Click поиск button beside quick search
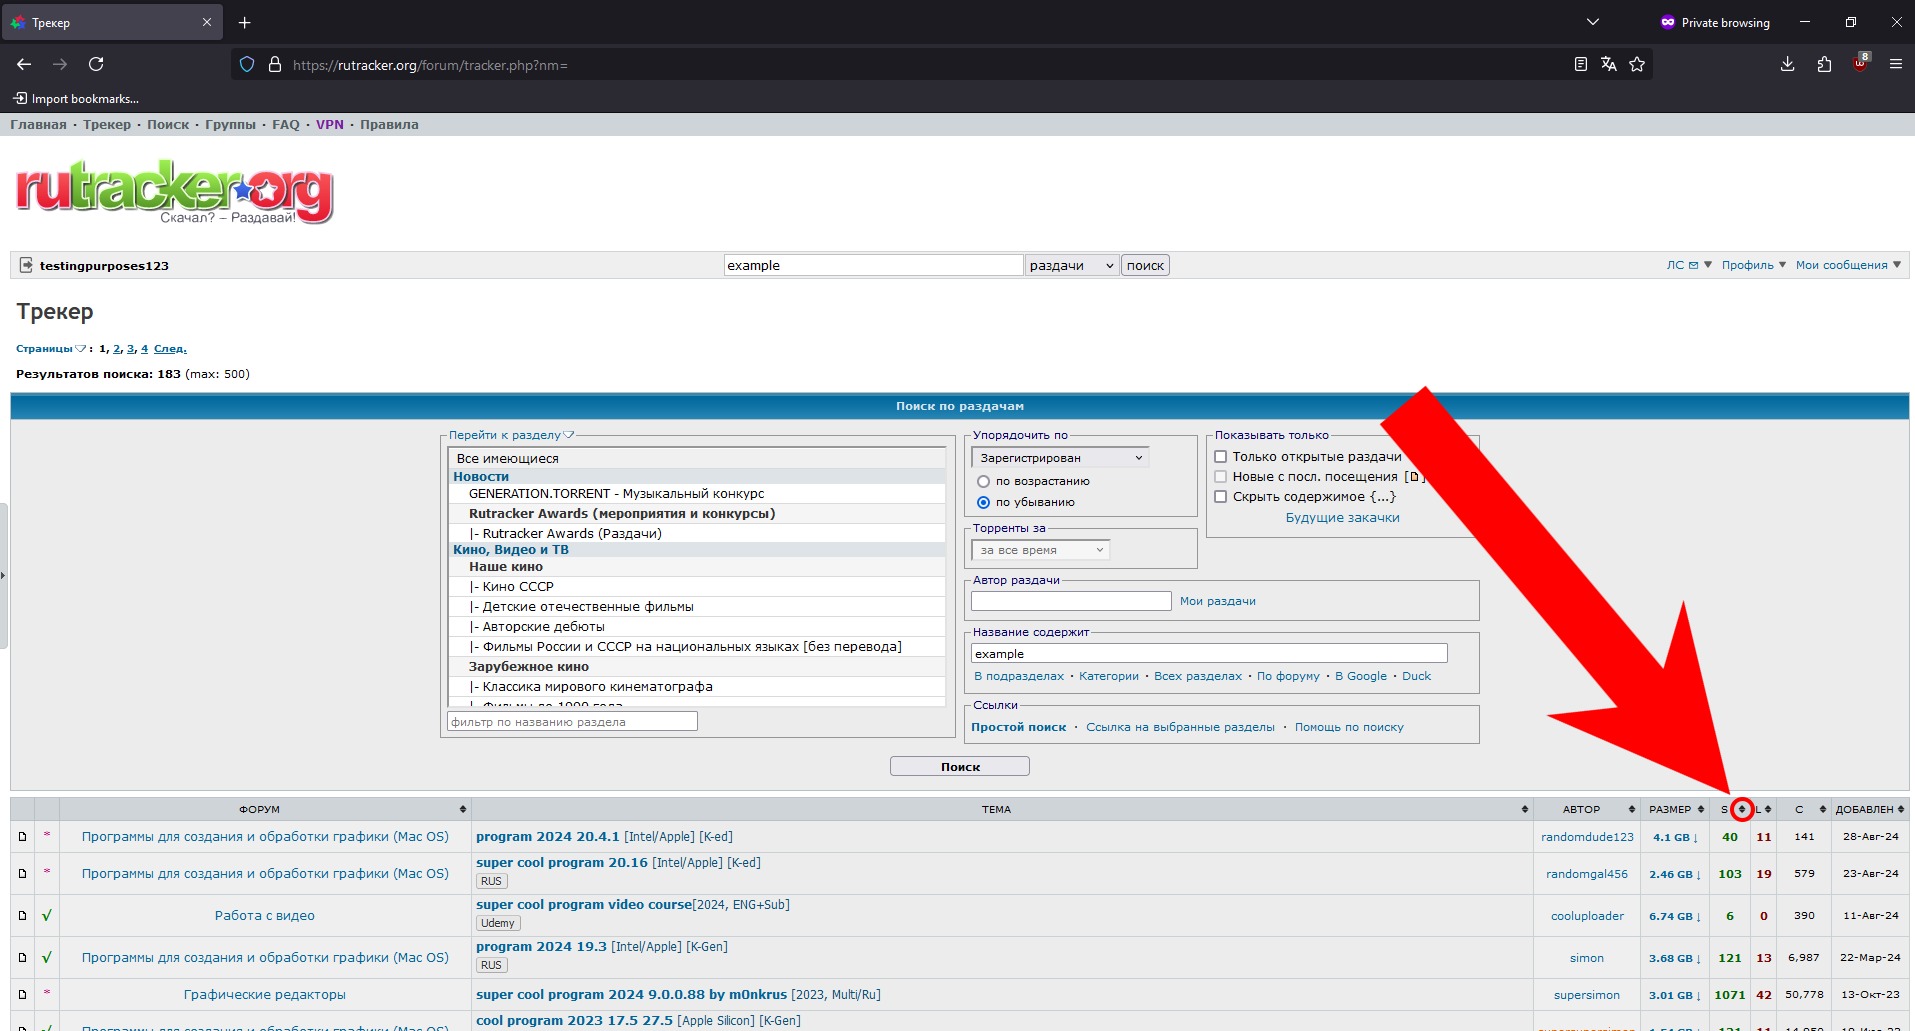The width and height of the screenshot is (1915, 1031). tap(1145, 265)
